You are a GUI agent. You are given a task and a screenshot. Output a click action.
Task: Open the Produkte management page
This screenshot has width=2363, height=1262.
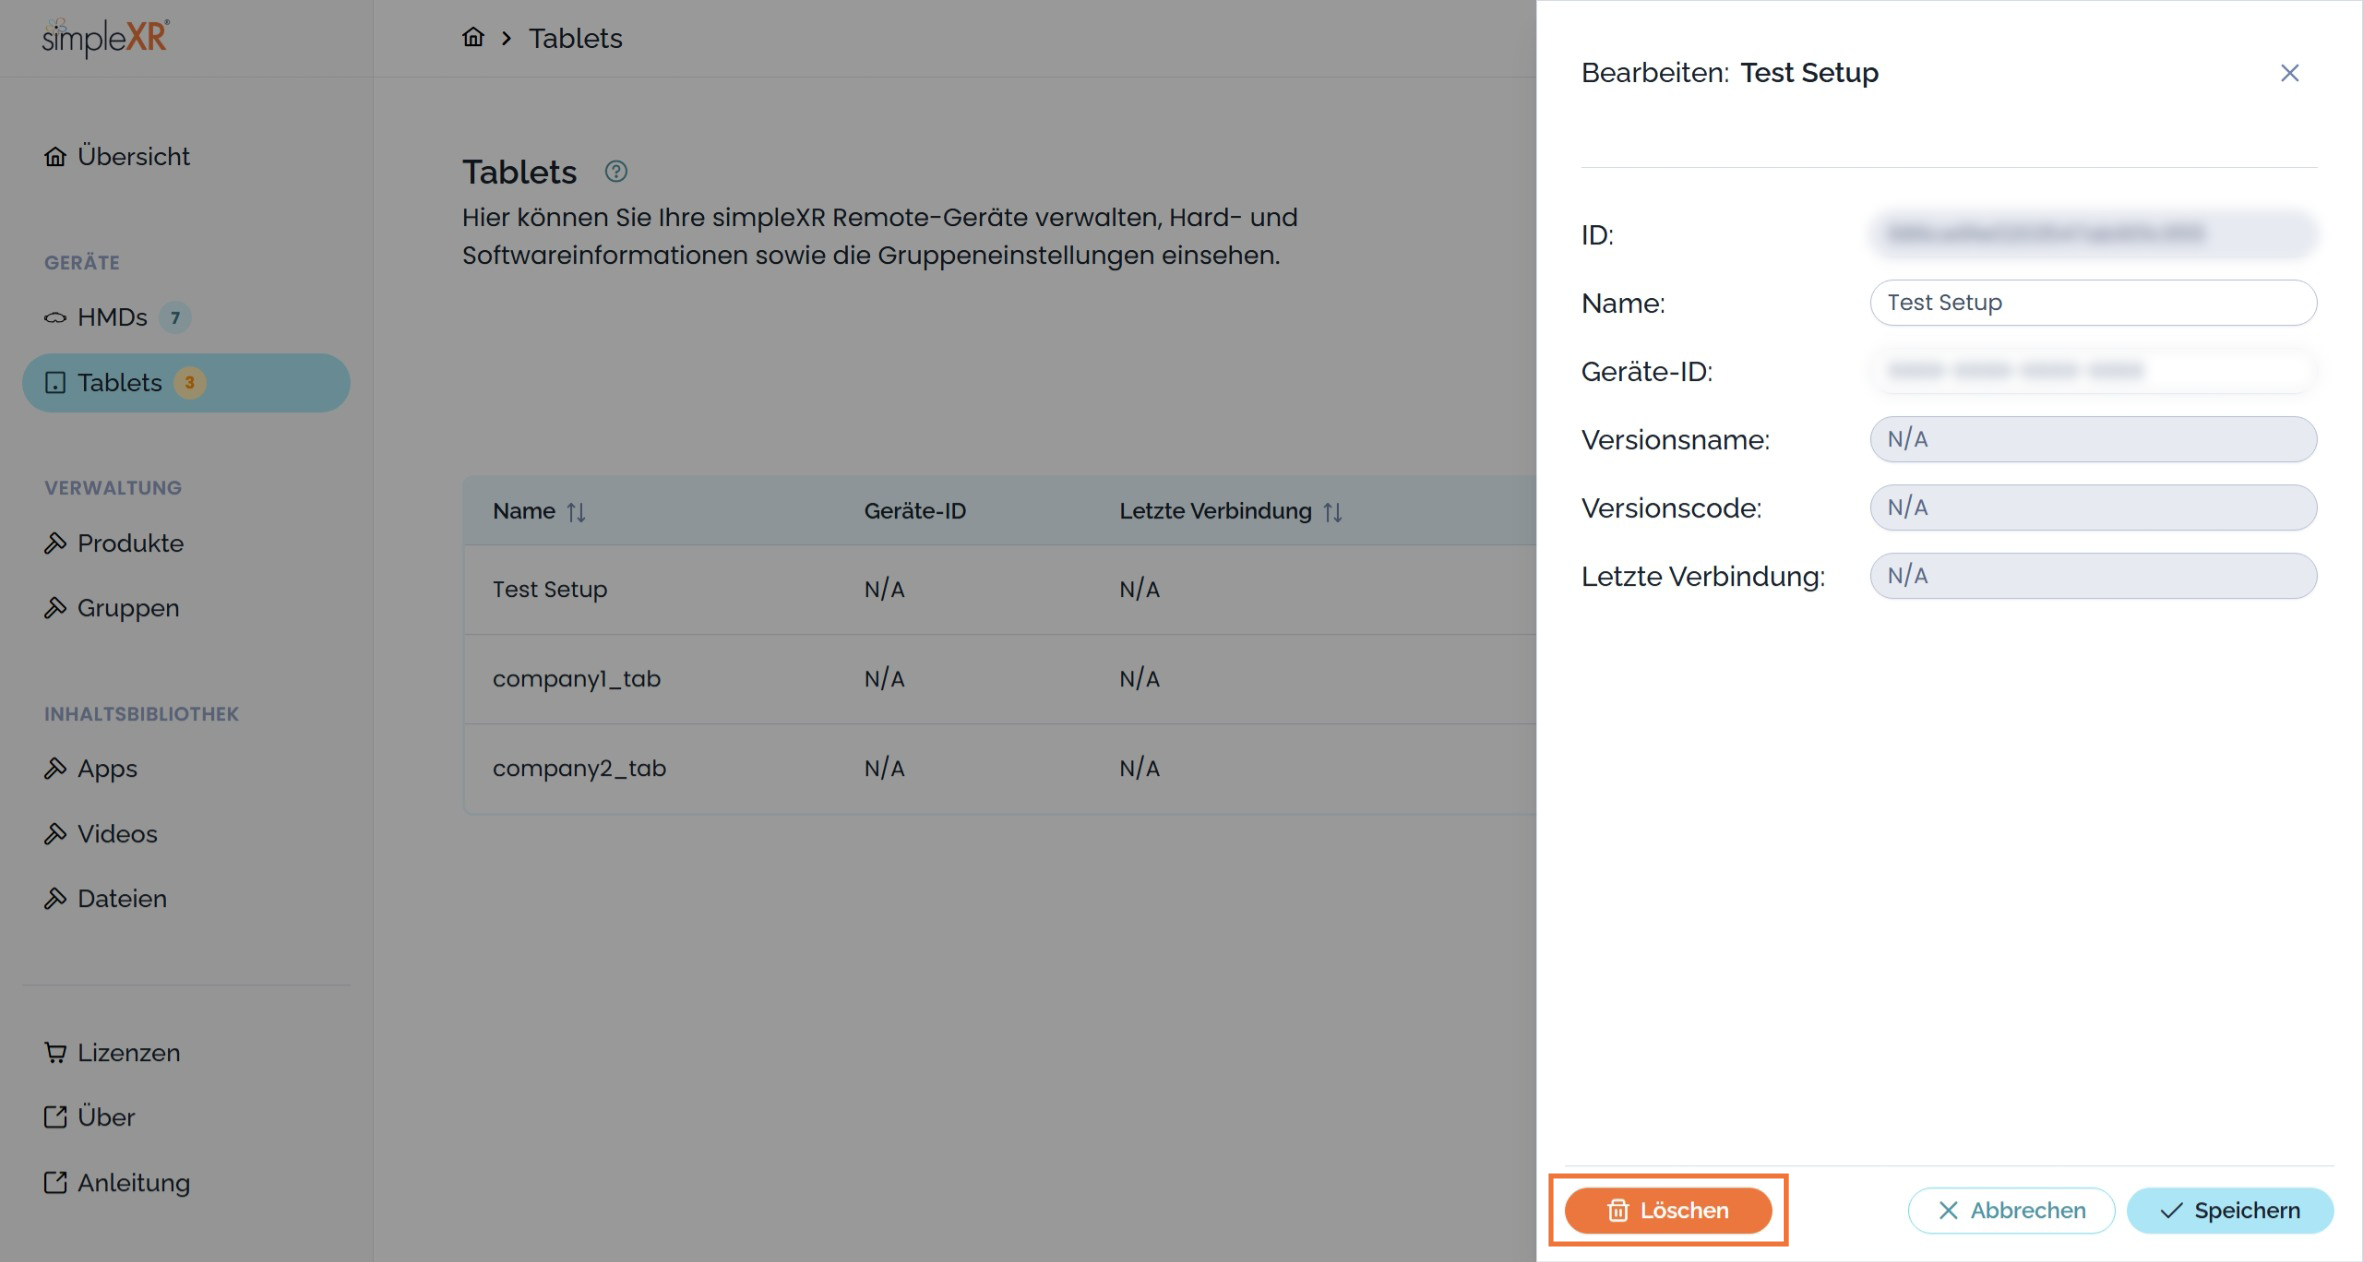pos(129,543)
